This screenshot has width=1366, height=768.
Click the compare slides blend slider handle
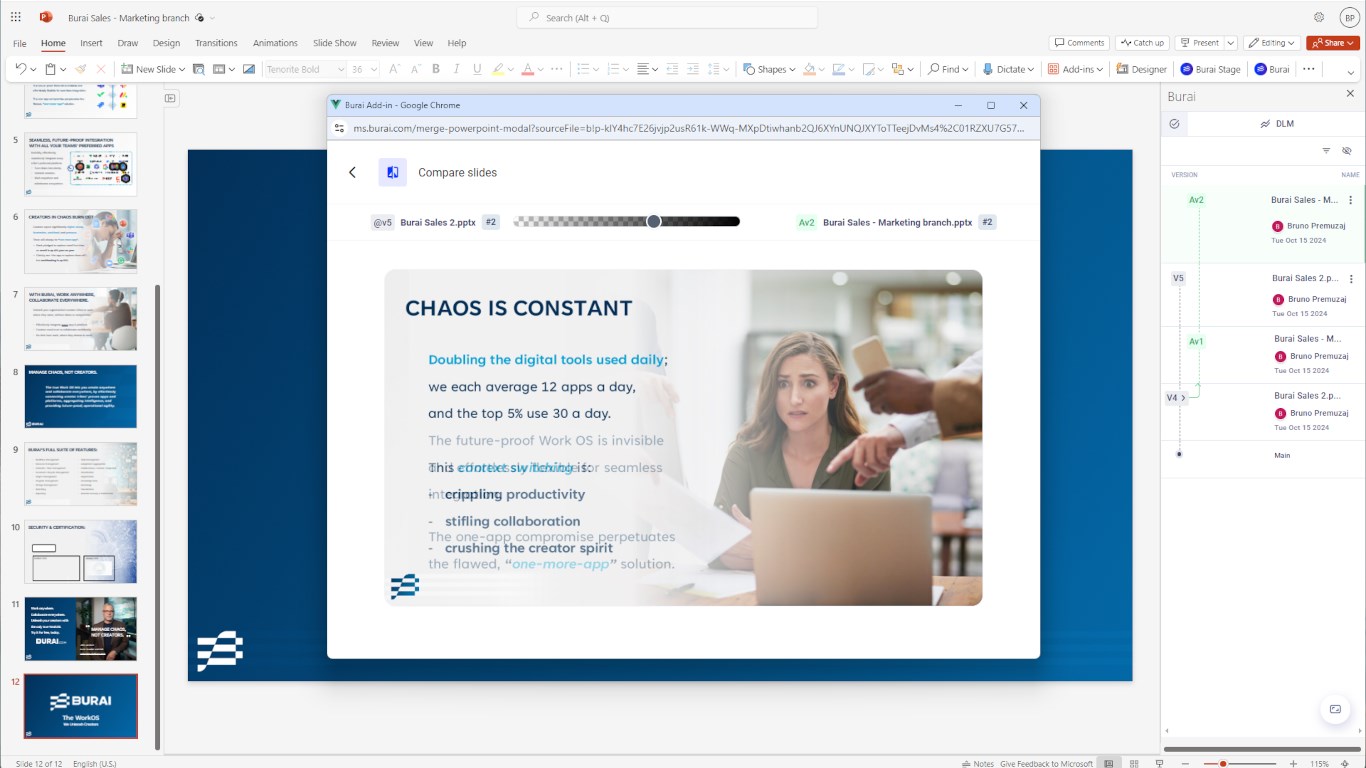pos(654,221)
